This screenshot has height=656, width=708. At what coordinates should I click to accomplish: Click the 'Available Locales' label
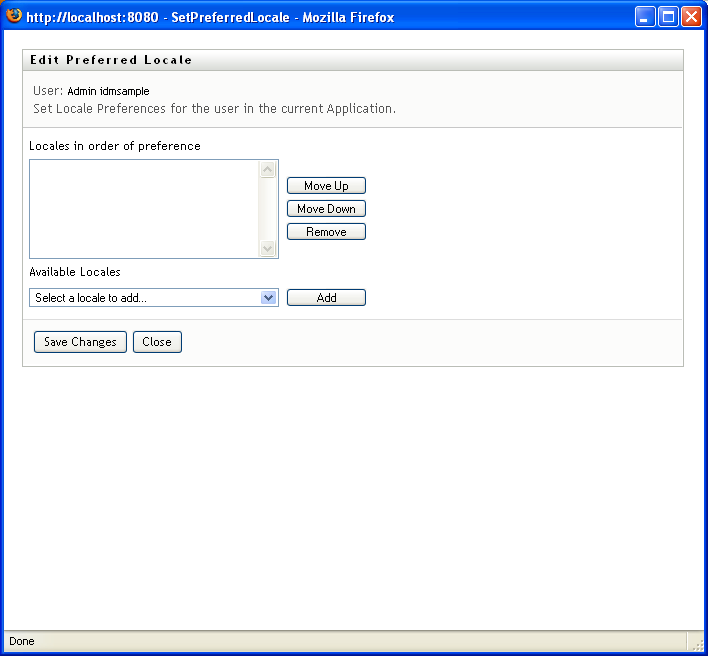pos(75,272)
